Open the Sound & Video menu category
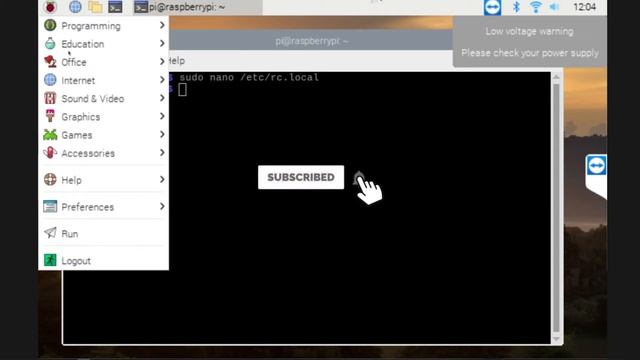The image size is (640, 360). (x=104, y=98)
